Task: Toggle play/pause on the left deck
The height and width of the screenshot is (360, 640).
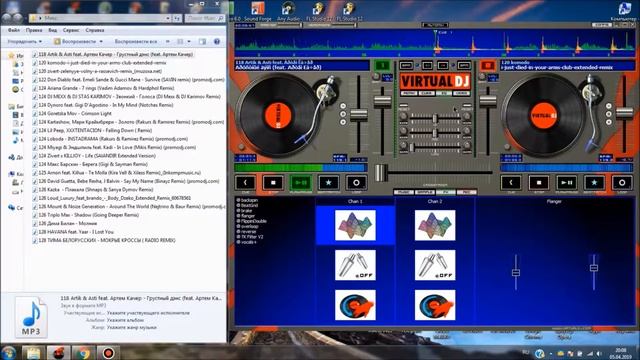Action: coord(301,183)
